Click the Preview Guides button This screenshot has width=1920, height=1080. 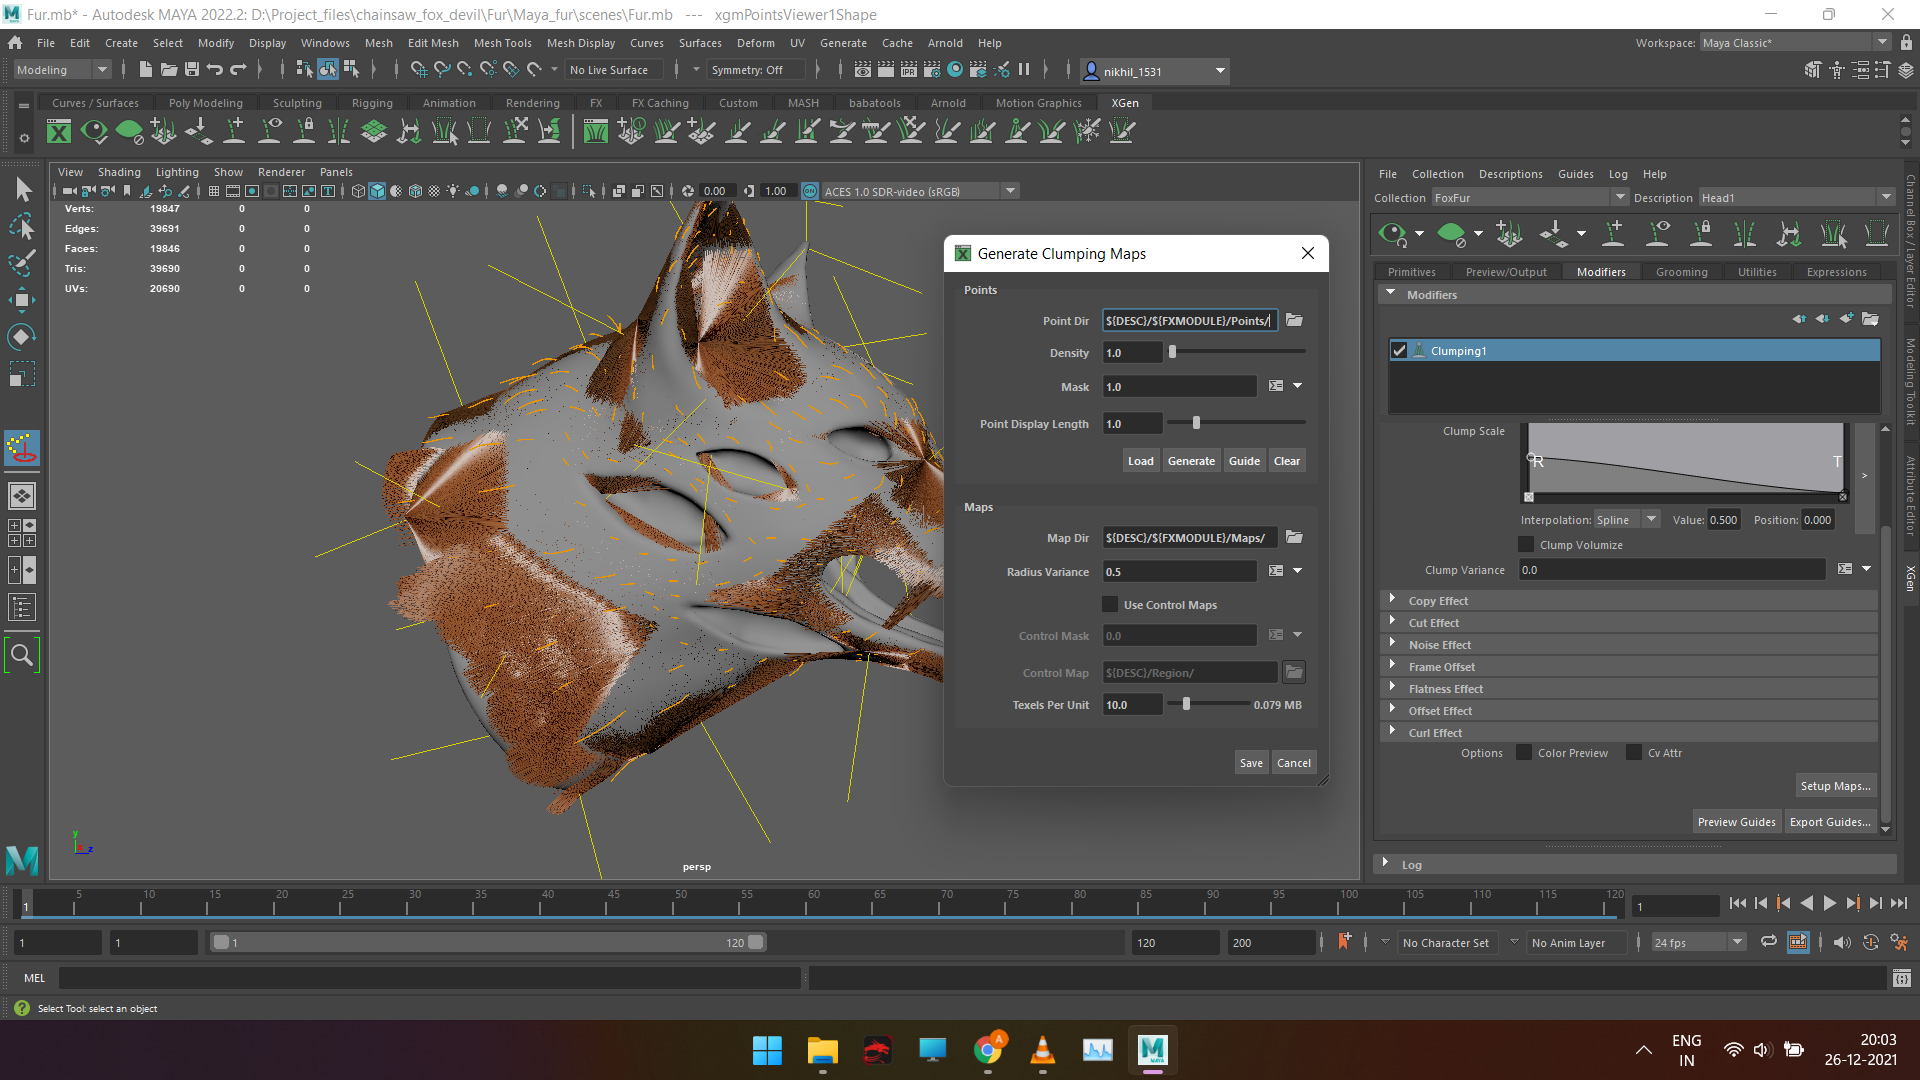1737,821
